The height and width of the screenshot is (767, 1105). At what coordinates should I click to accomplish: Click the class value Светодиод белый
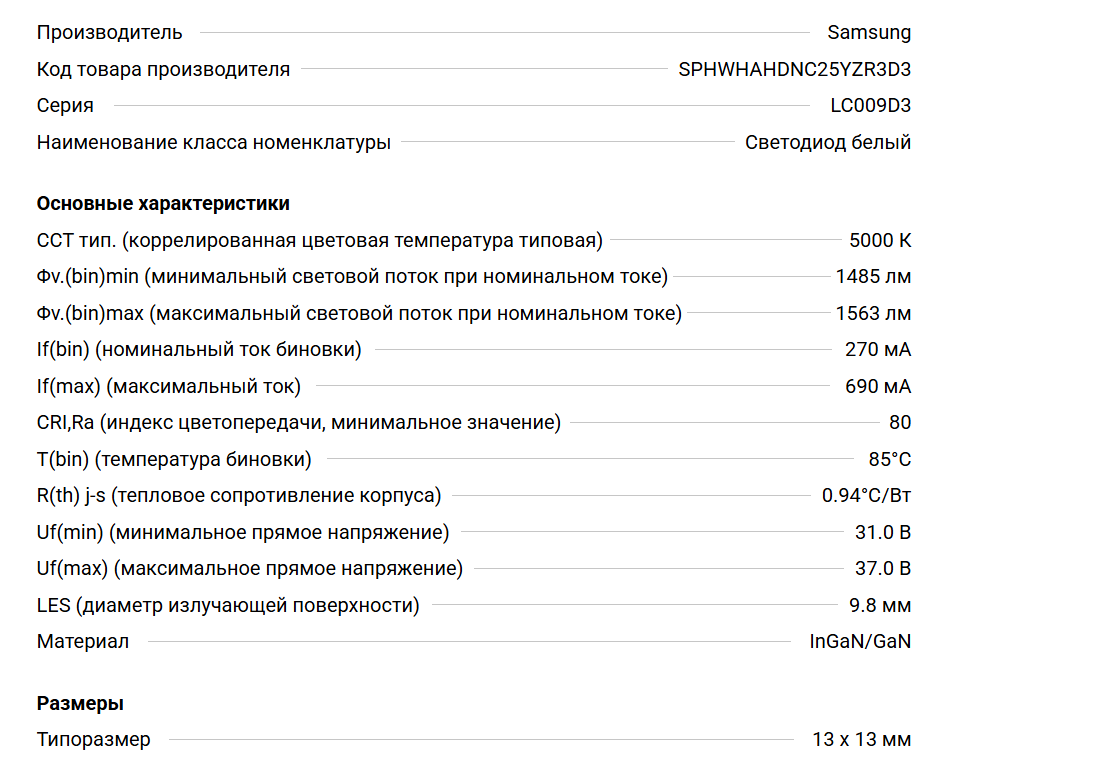(827, 142)
